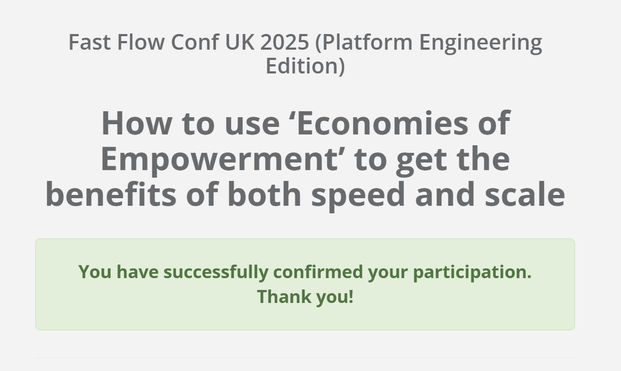
Task: Click 'benefits of both' in the headline
Action: point(173,194)
